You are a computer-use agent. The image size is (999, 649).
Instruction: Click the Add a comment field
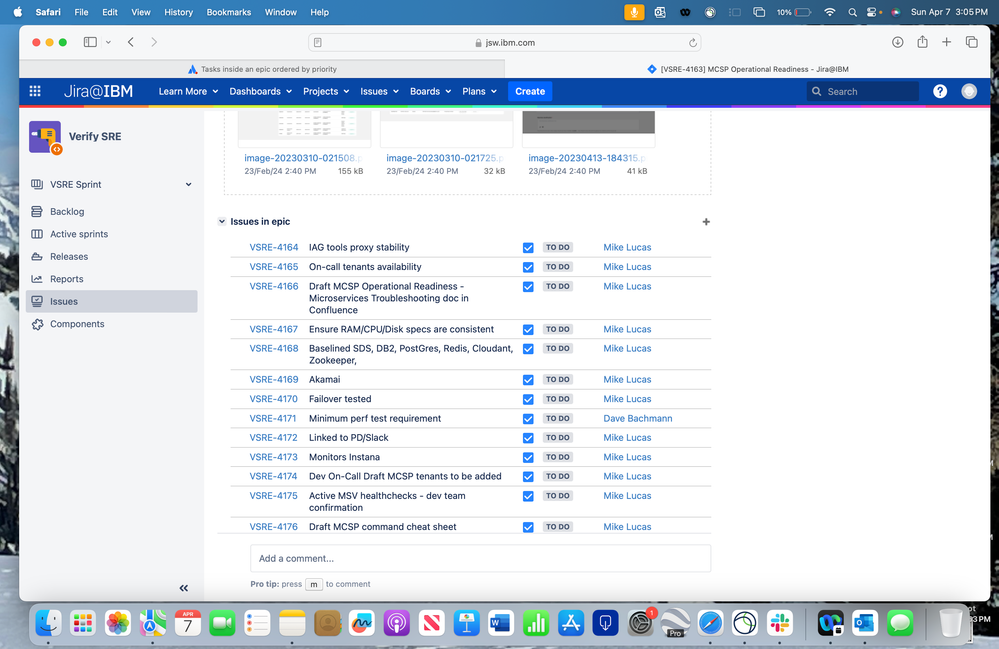tap(480, 559)
